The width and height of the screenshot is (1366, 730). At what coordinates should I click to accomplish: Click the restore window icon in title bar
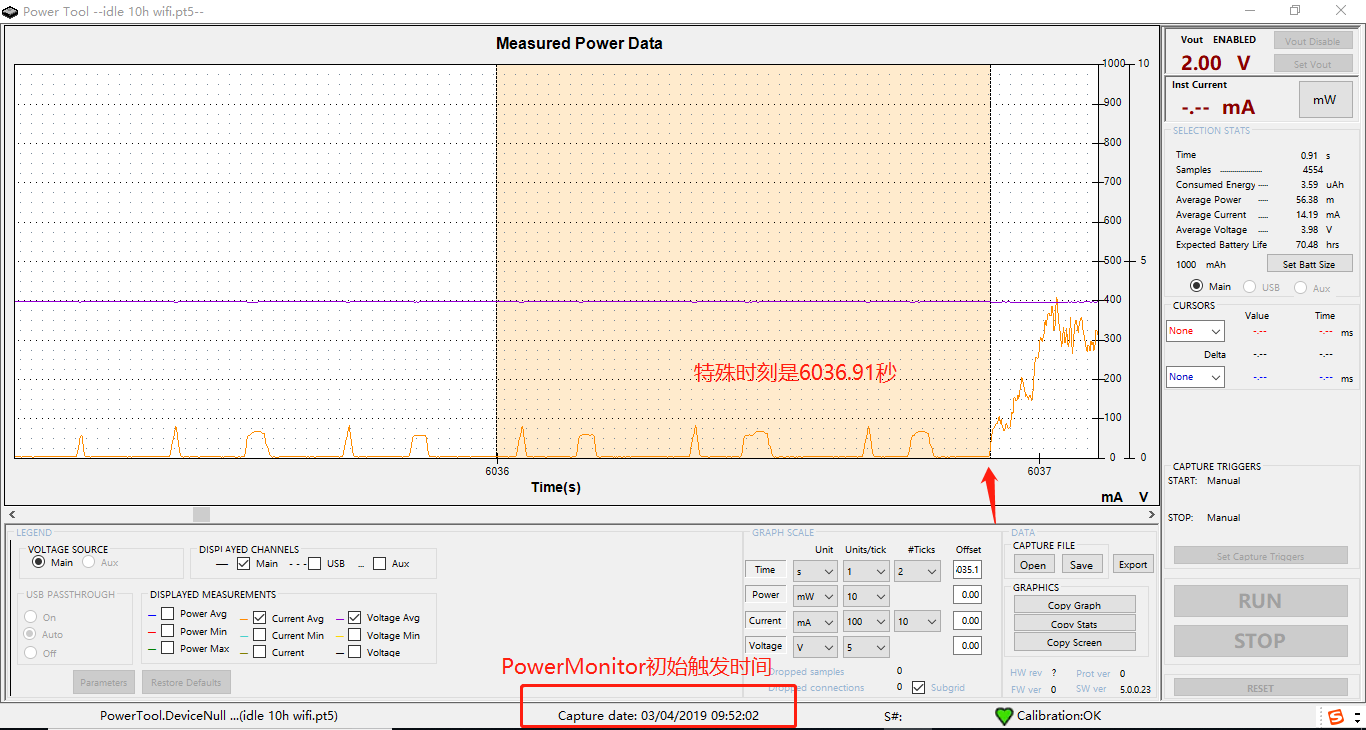coord(1295,10)
